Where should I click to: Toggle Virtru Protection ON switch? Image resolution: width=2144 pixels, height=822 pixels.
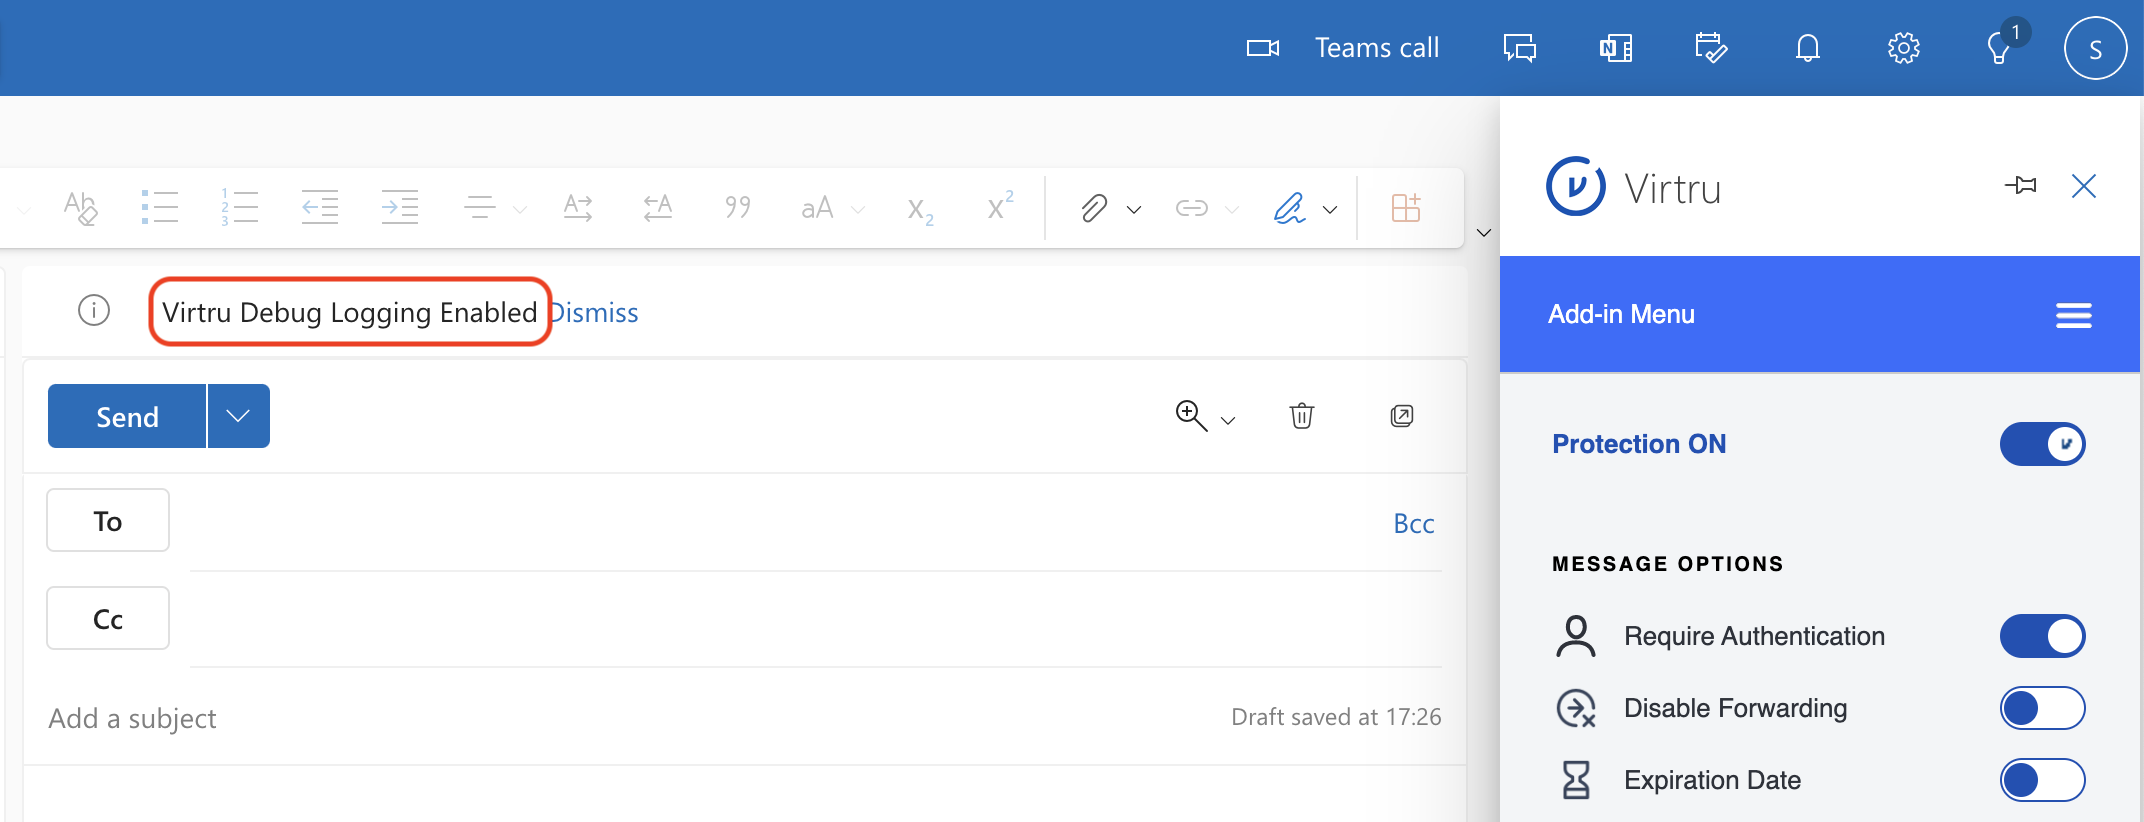click(x=2042, y=444)
